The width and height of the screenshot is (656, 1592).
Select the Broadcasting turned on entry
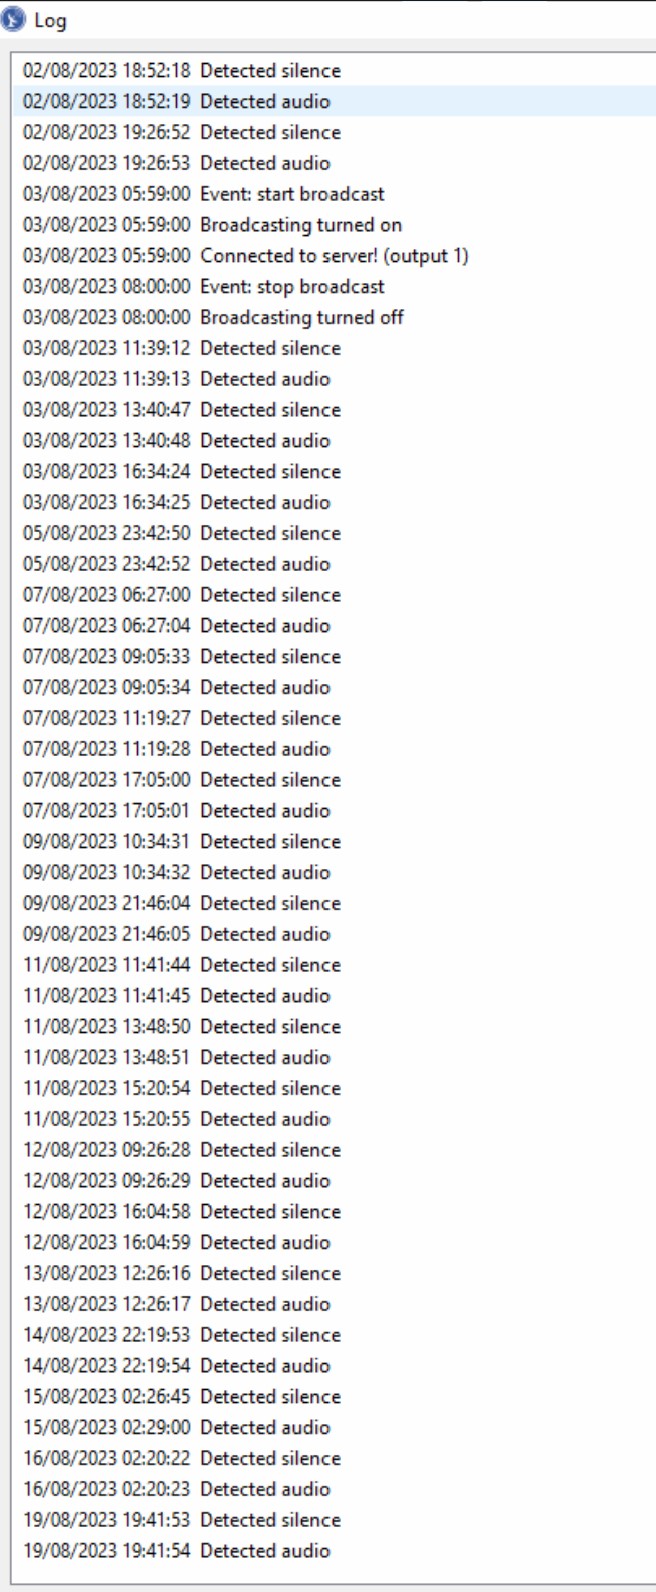(x=336, y=225)
